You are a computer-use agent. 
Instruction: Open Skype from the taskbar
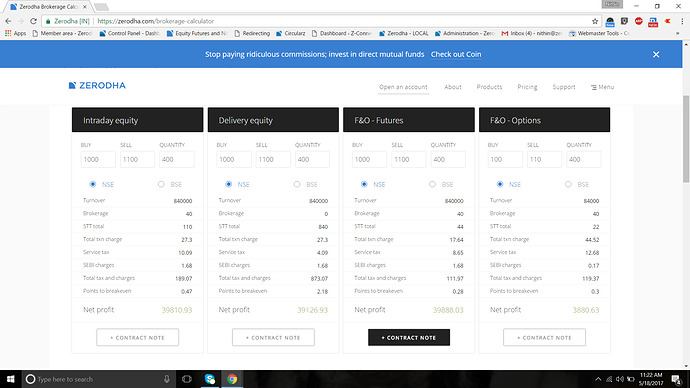[x=210, y=379]
